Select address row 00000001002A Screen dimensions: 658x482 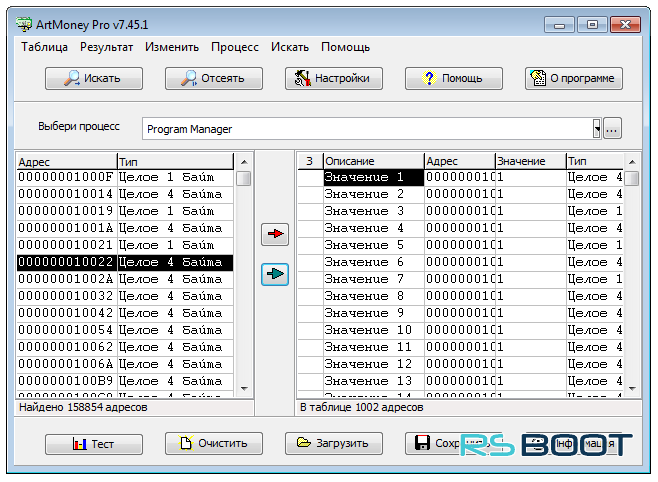tap(125, 279)
